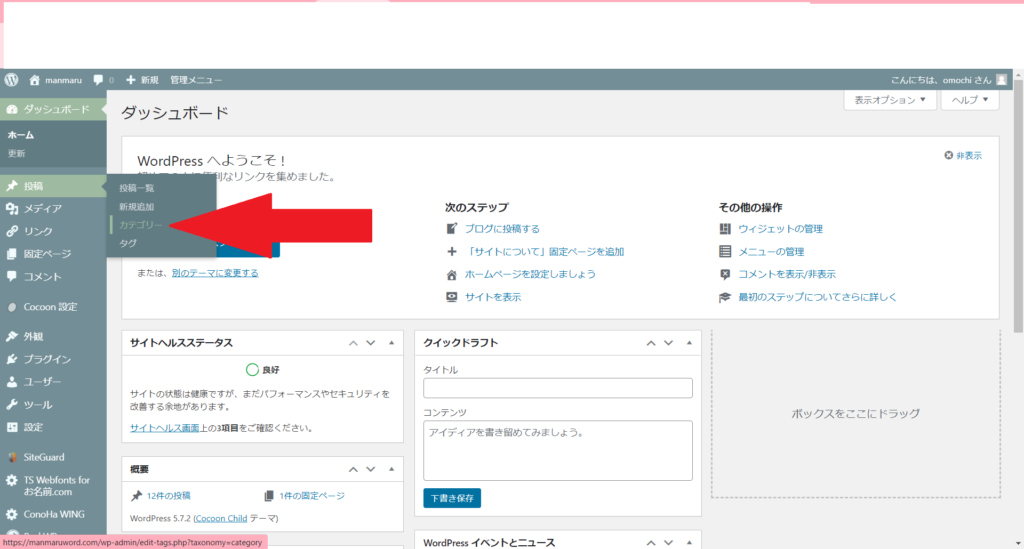Click the omochi user avatar icon
The width and height of the screenshot is (1024, 549).
[1001, 80]
